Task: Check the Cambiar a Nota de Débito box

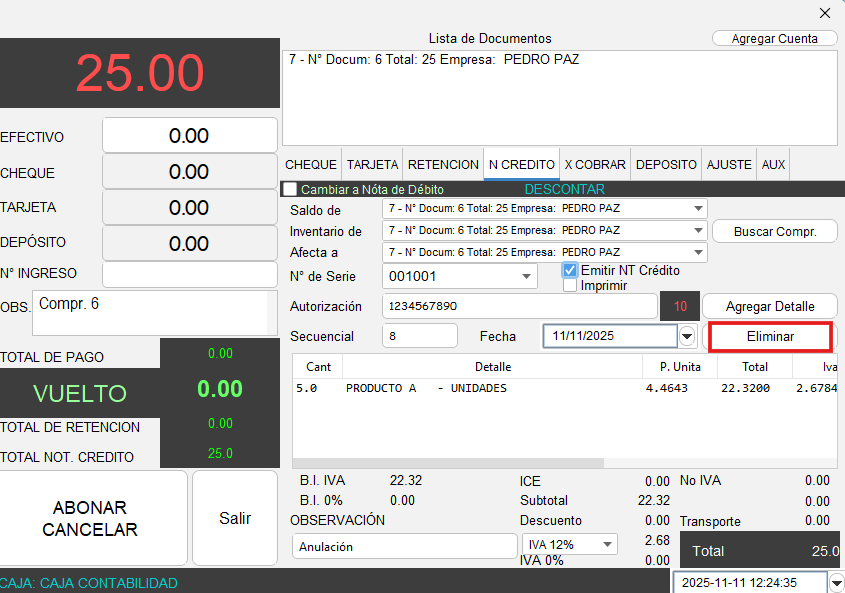Action: [x=290, y=189]
